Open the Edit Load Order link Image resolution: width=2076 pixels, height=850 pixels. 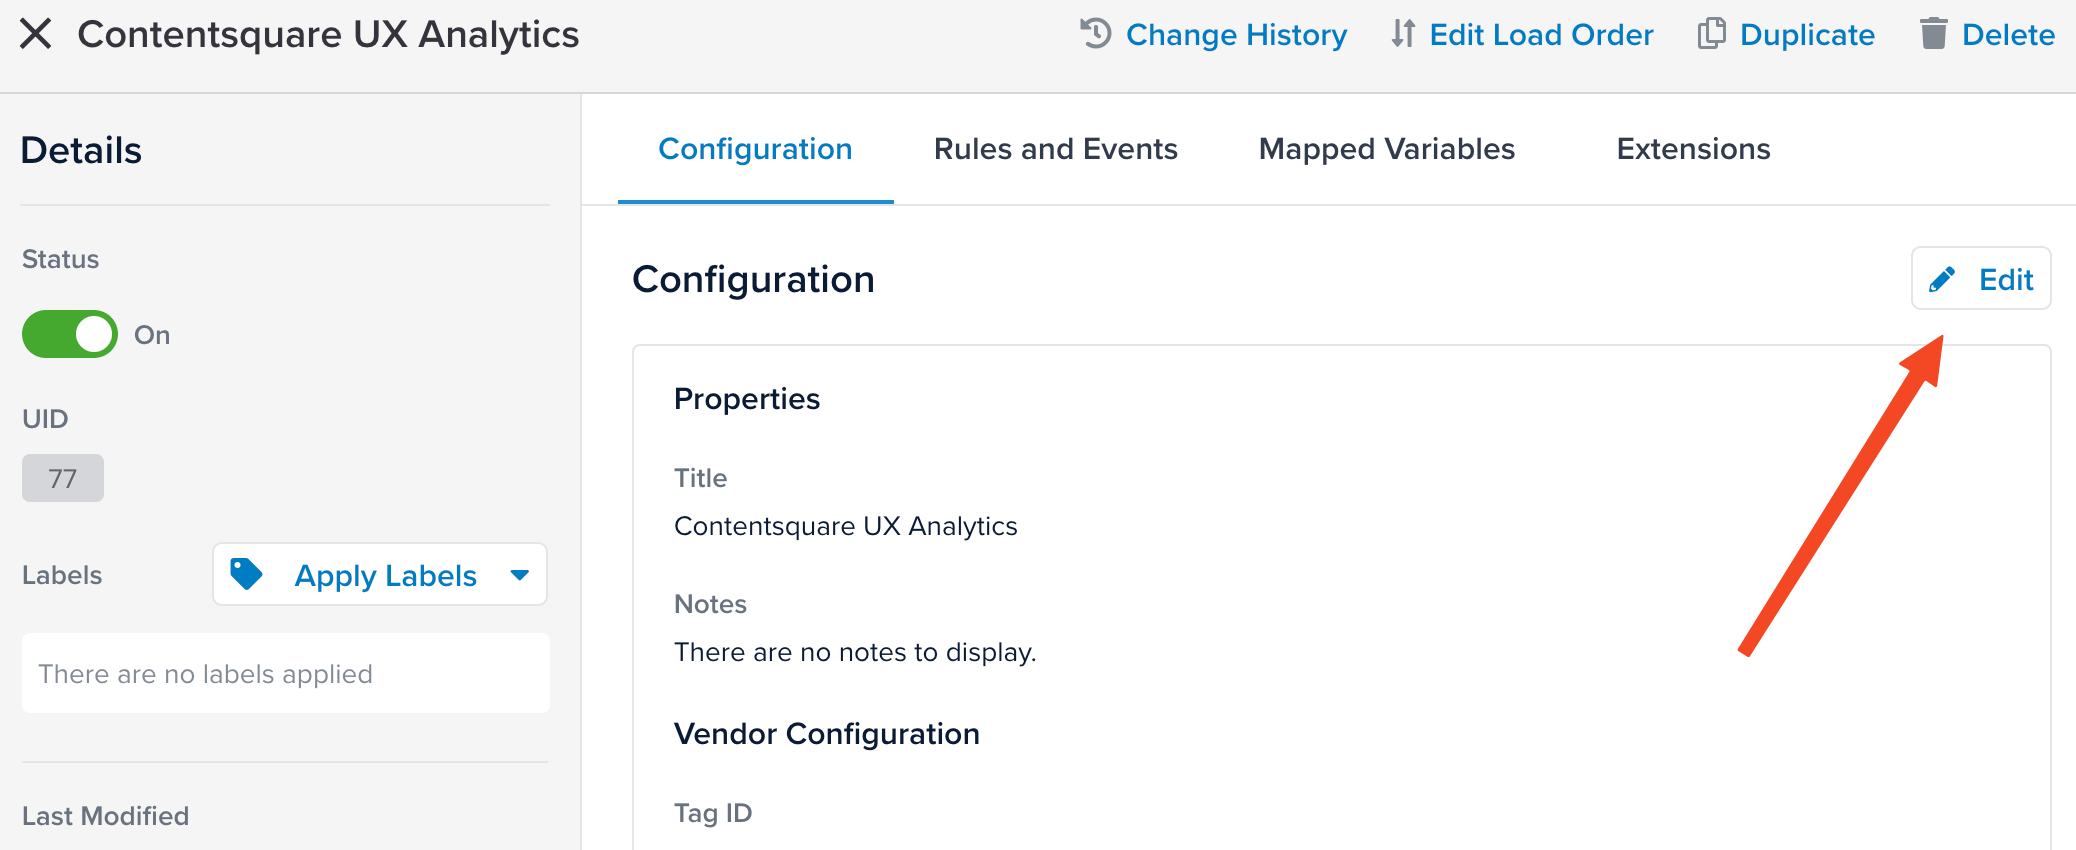click(1541, 35)
